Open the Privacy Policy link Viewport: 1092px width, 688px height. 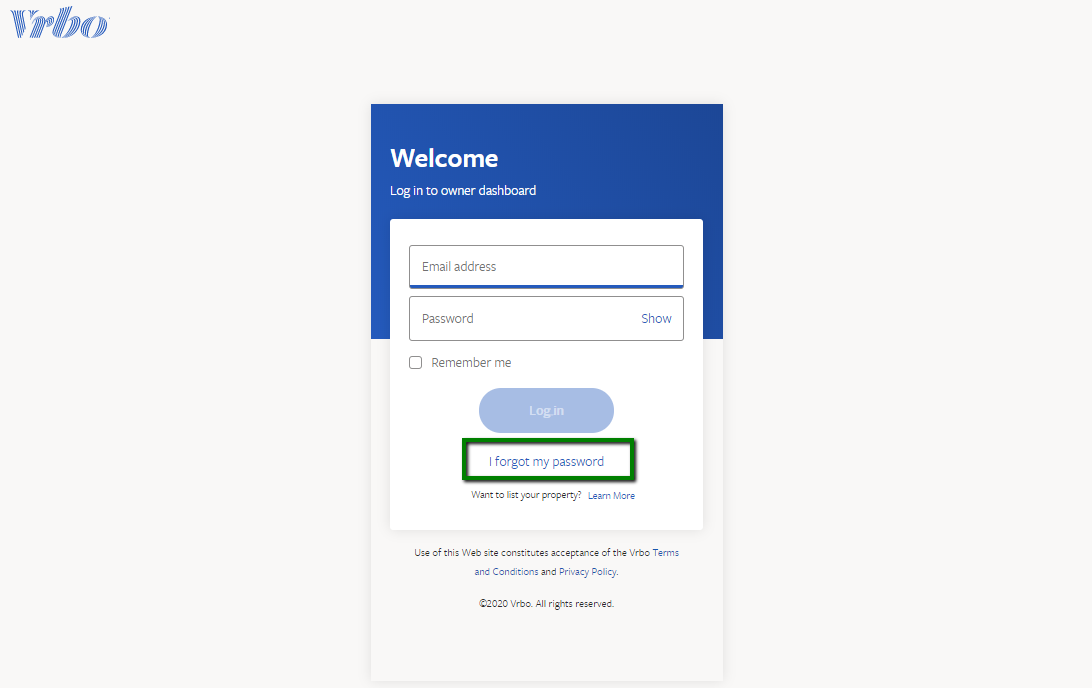(x=588, y=572)
